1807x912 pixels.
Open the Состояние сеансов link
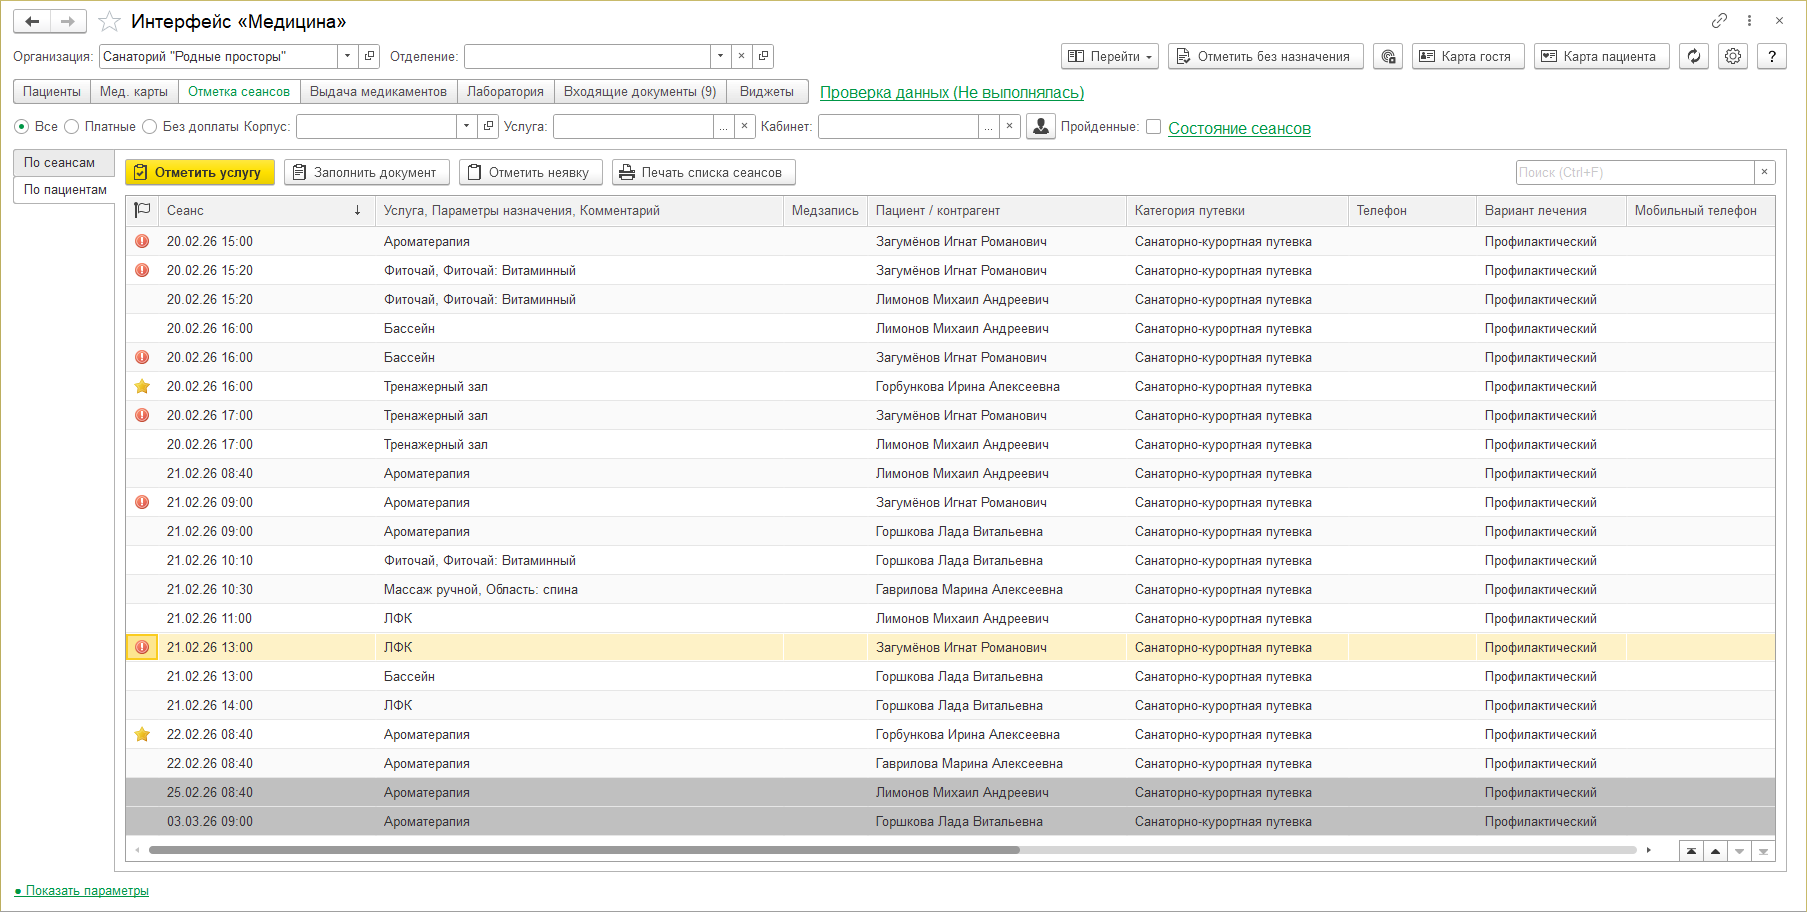click(x=1239, y=128)
